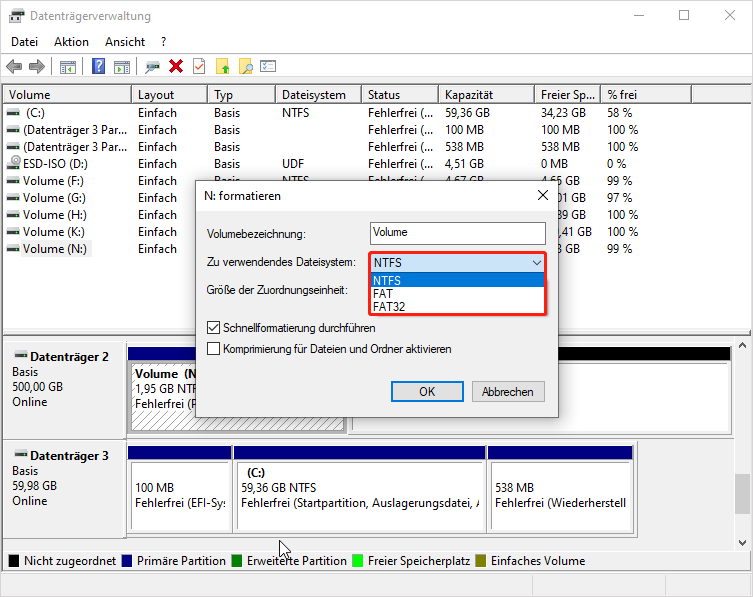Click the disk pane scroll up arrow

point(742,345)
